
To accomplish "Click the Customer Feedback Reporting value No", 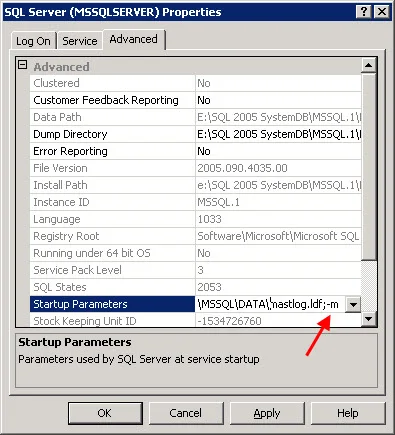I will pyautogui.click(x=278, y=100).
